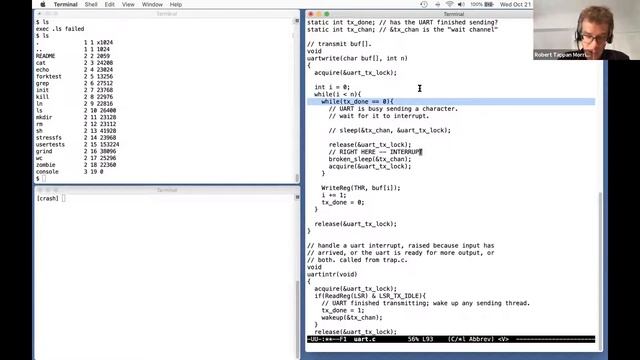
Task: Click the "wakeup(&tx_chan);" line
Action: click(352, 318)
